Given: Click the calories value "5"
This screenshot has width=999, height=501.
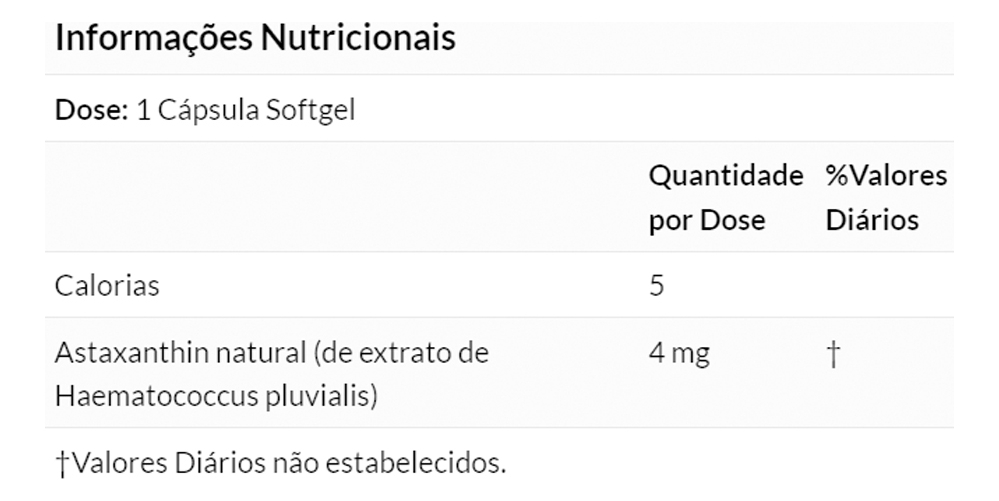Looking at the screenshot, I should (x=656, y=286).
